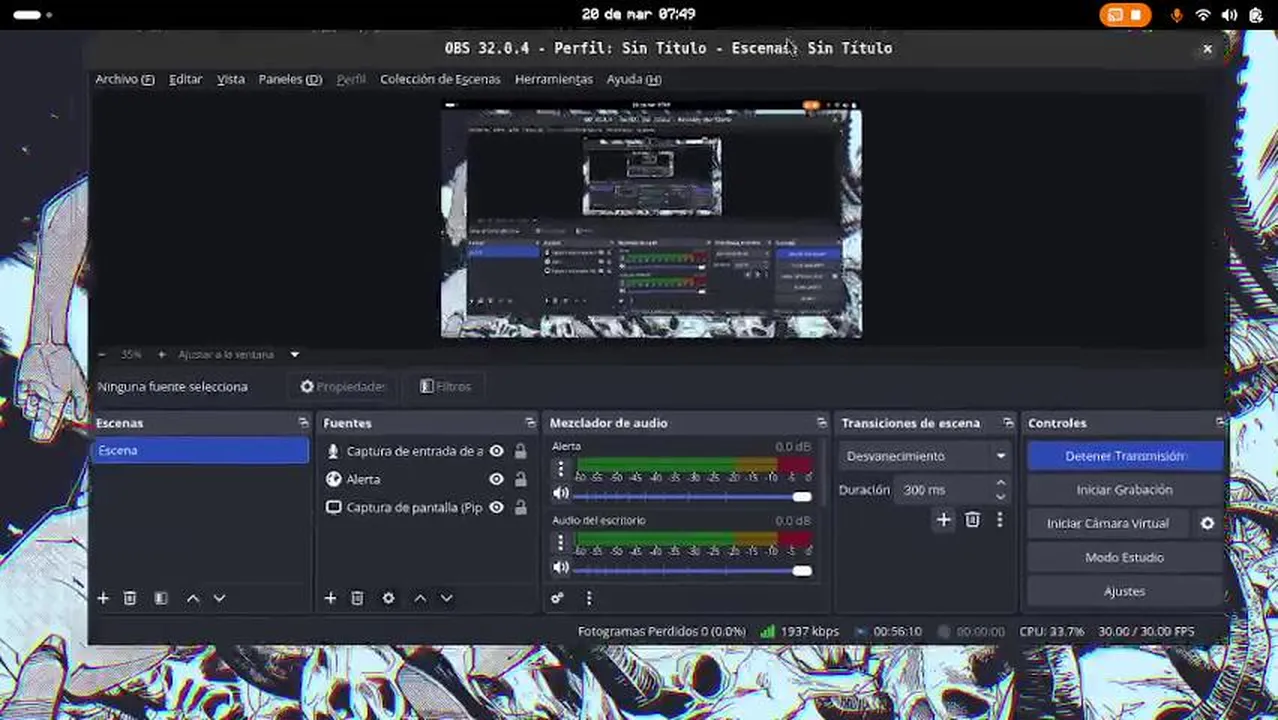Open the volume icon in top bar
The height and width of the screenshot is (720, 1278).
coord(1229,15)
